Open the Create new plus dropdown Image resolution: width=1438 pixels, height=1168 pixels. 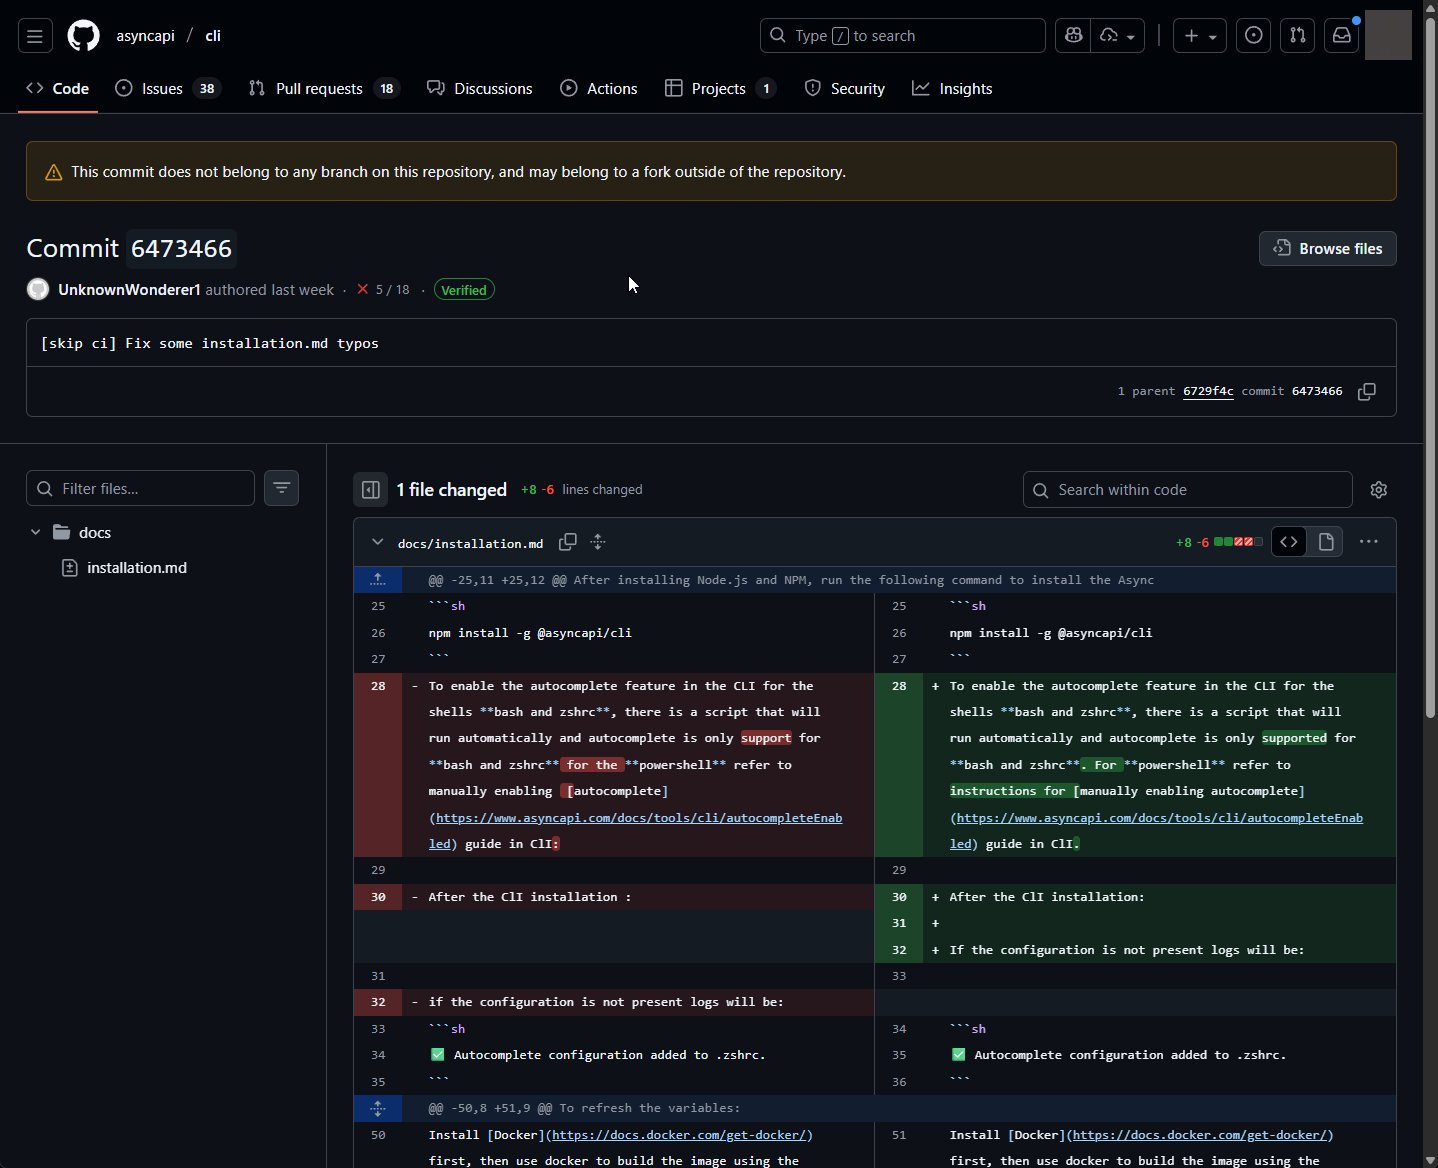pos(1200,36)
